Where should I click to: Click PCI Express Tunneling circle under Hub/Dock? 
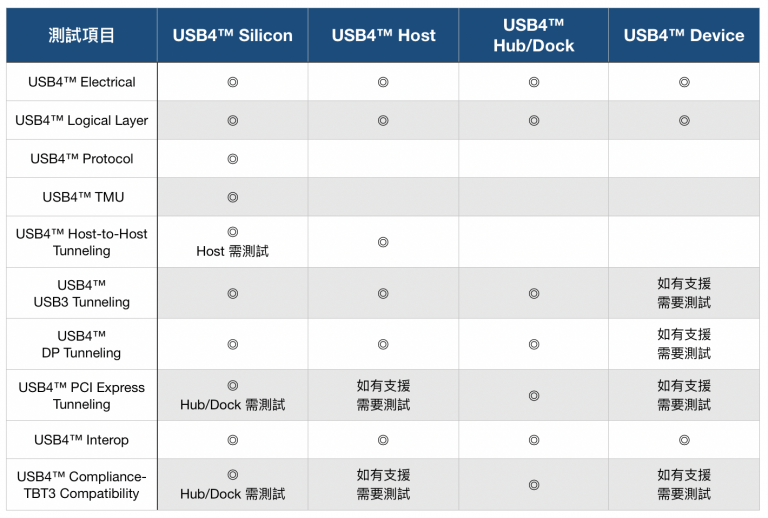coord(534,395)
